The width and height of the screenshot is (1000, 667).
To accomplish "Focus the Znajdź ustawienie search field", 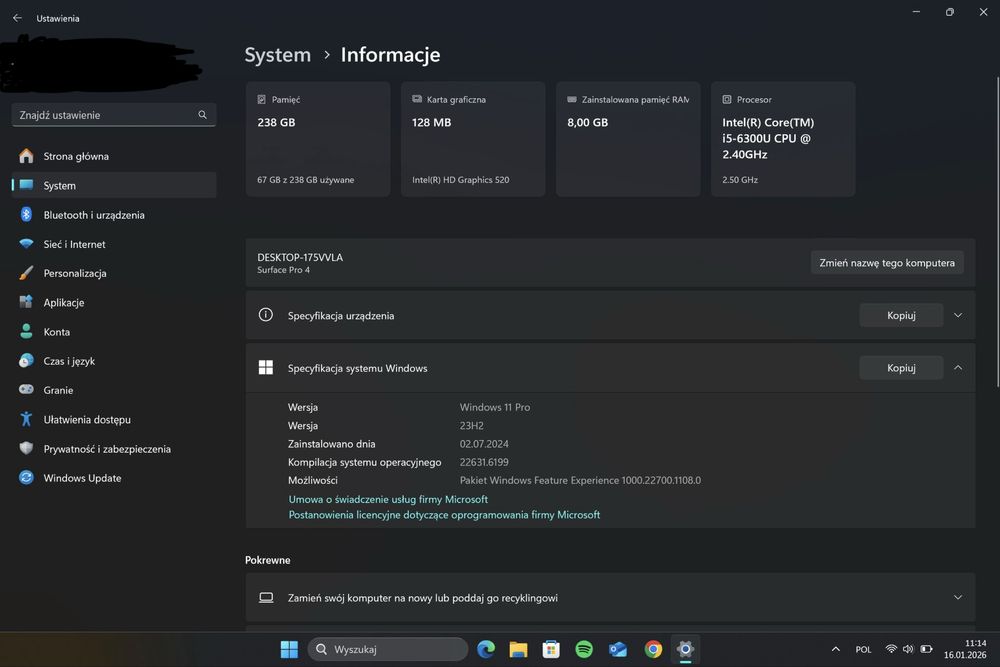I will [x=114, y=115].
